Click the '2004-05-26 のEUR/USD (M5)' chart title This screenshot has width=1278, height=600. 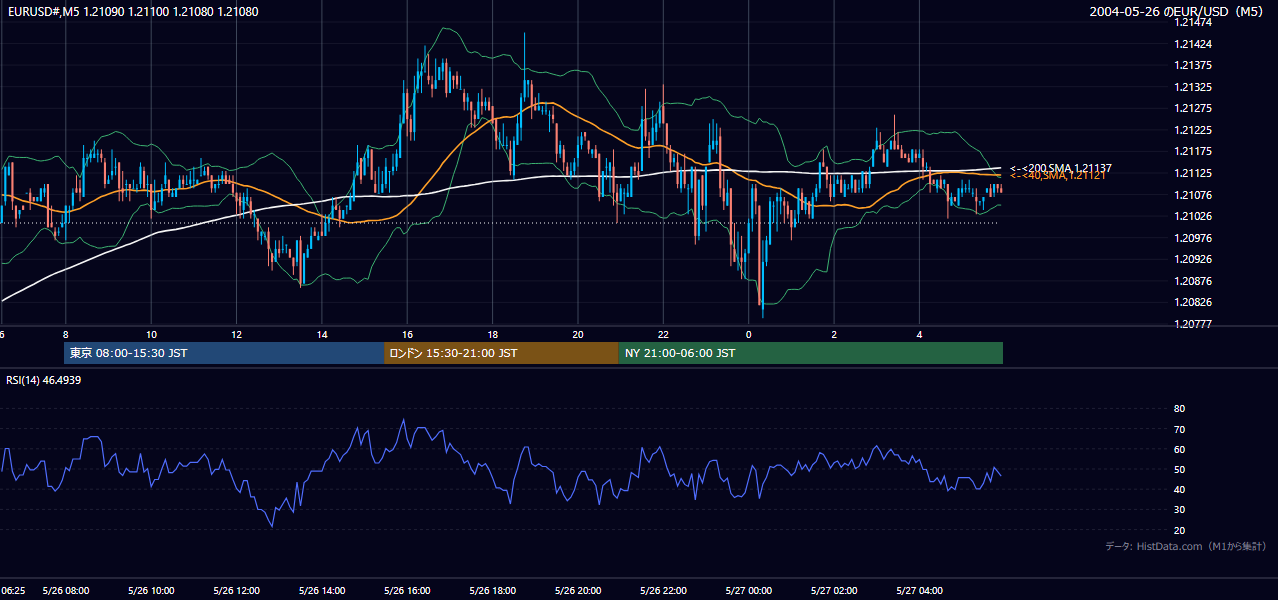(1175, 11)
